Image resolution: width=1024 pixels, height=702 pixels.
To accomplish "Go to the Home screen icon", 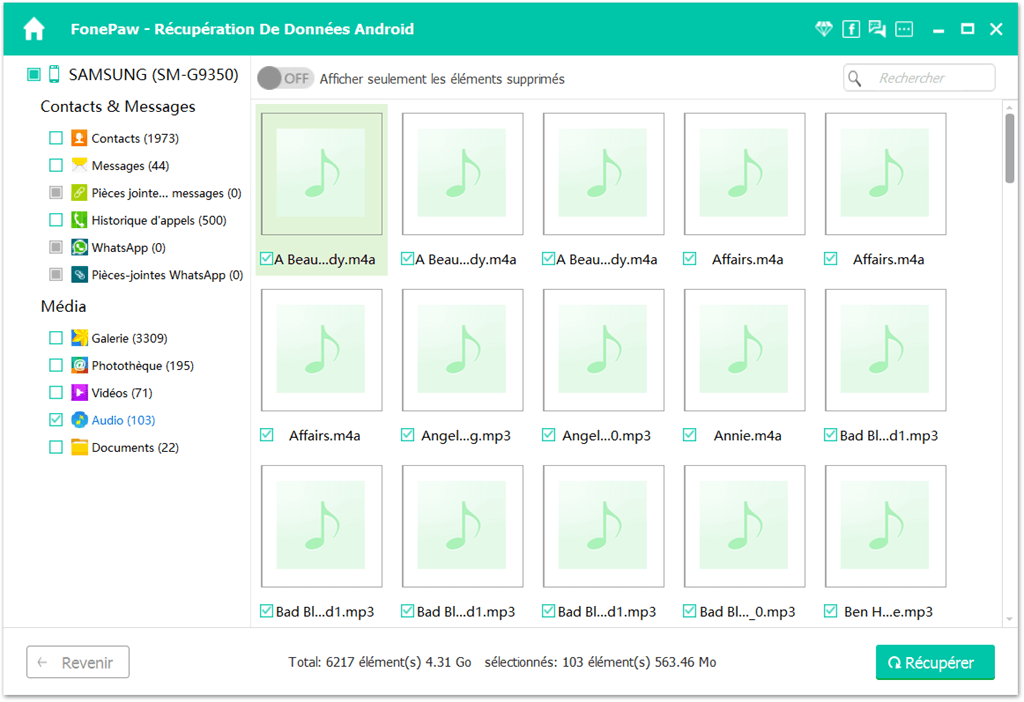I will [x=34, y=29].
